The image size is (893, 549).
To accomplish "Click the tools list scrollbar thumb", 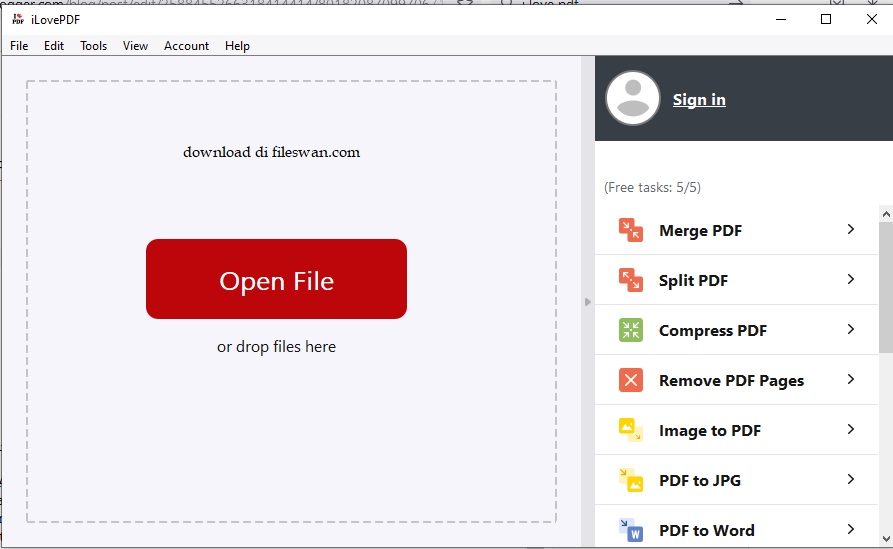I will [886, 288].
